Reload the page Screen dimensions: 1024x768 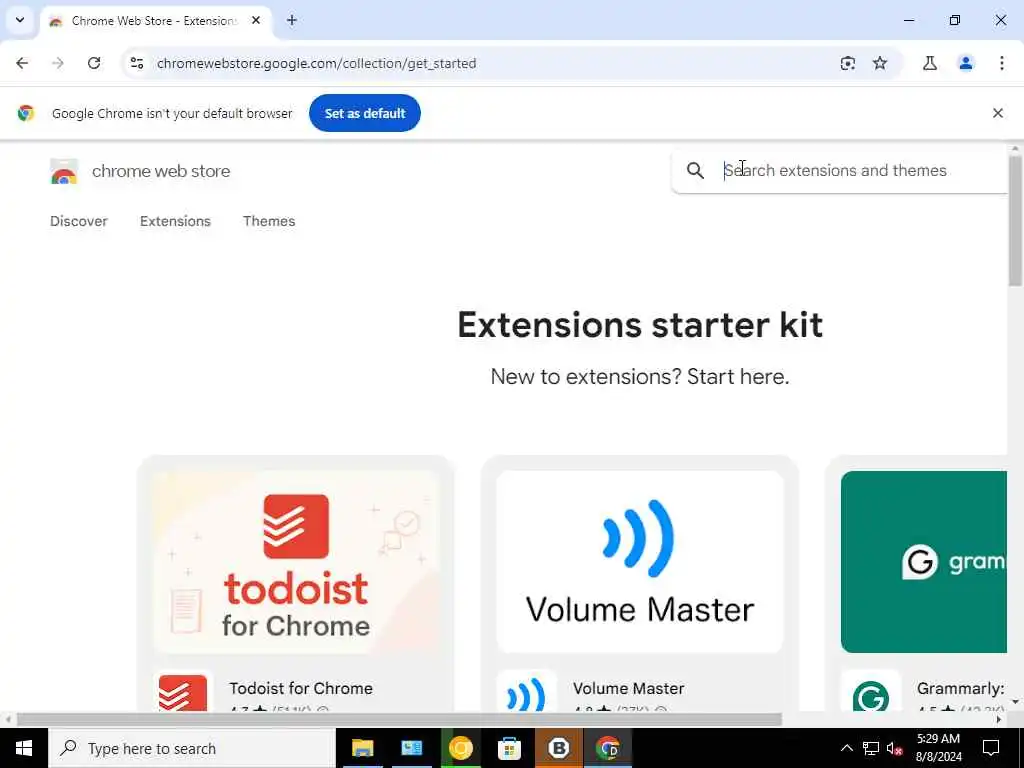[94, 63]
